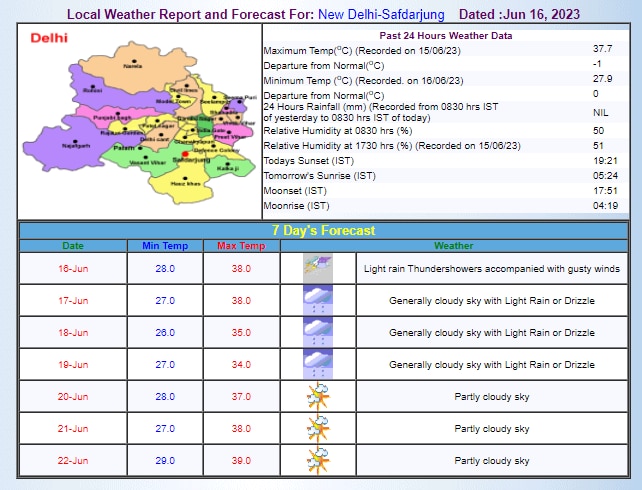Screen dimensions: 642x490
Task: Click the Date column header
Action: (73, 245)
